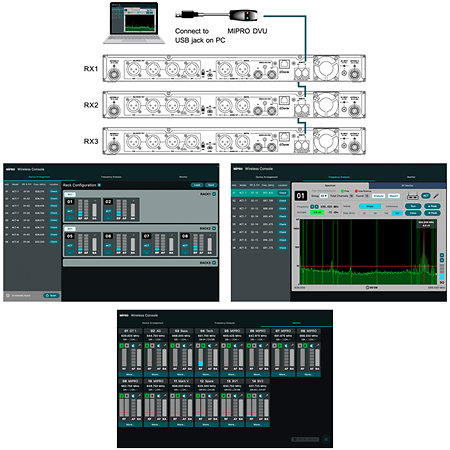The image size is (450, 450).
Task: Click Clear button in Spectrum panel
Action: tap(413, 213)
